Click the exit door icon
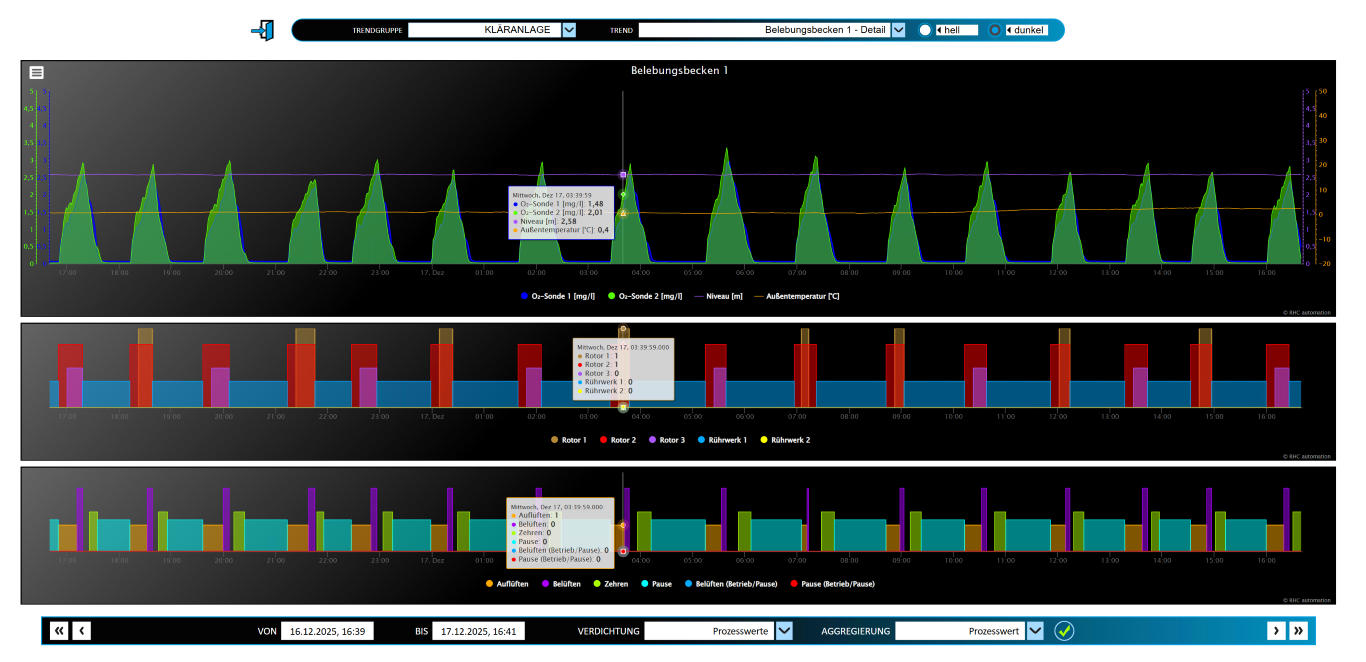This screenshot has width=1366, height=662. pyautogui.click(x=262, y=30)
